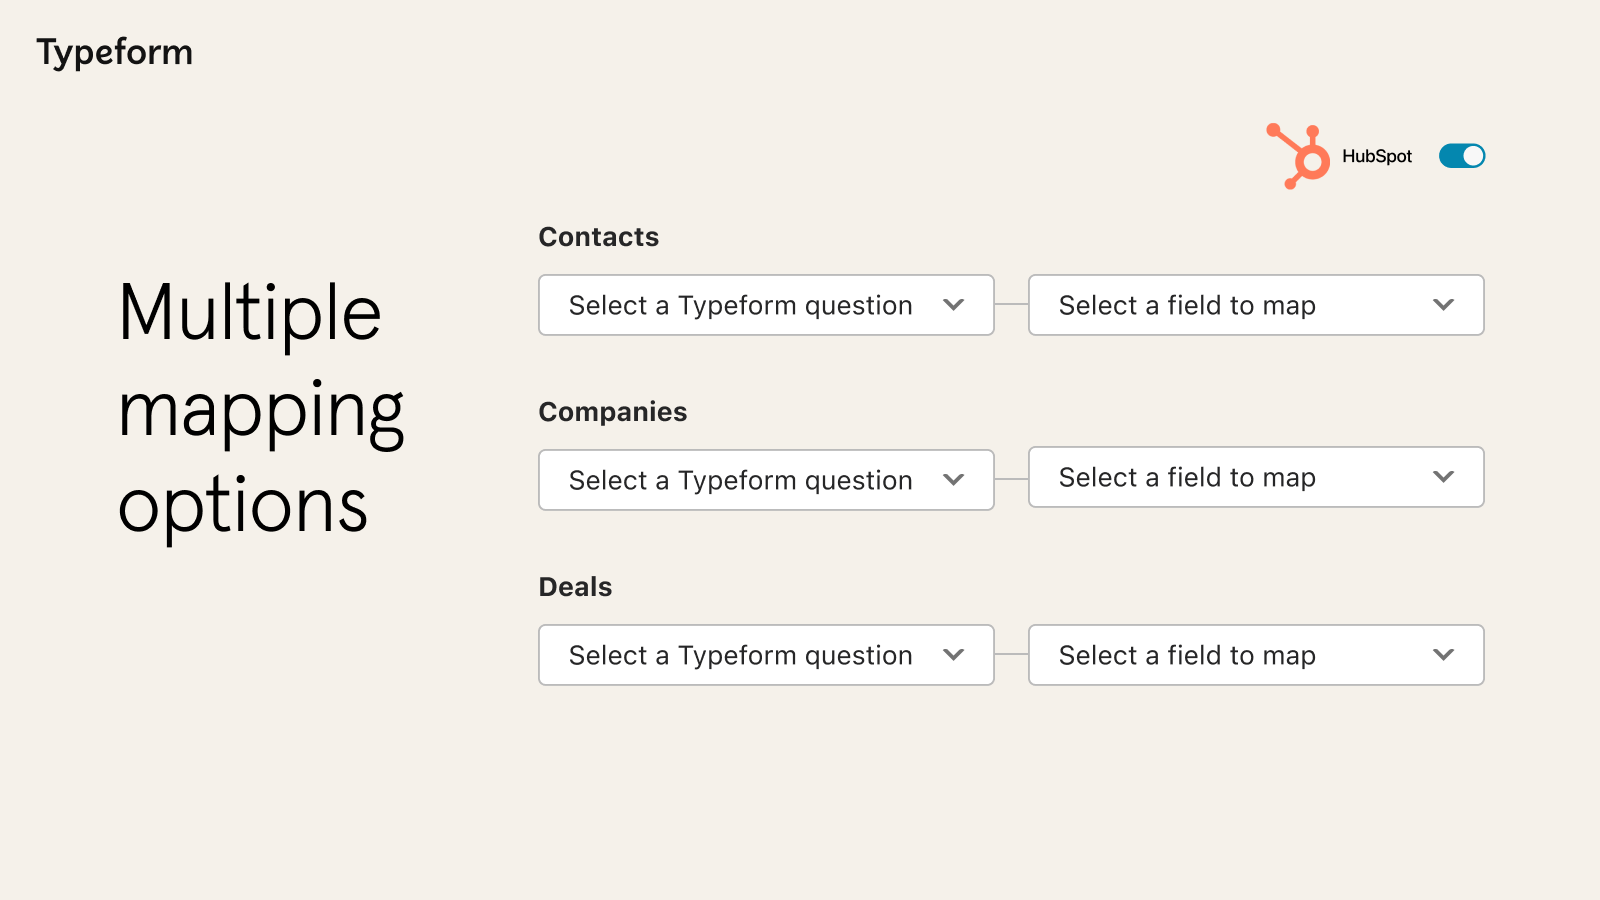Expand the chevron on Deals field selector
The height and width of the screenshot is (900, 1600).
click(1443, 655)
